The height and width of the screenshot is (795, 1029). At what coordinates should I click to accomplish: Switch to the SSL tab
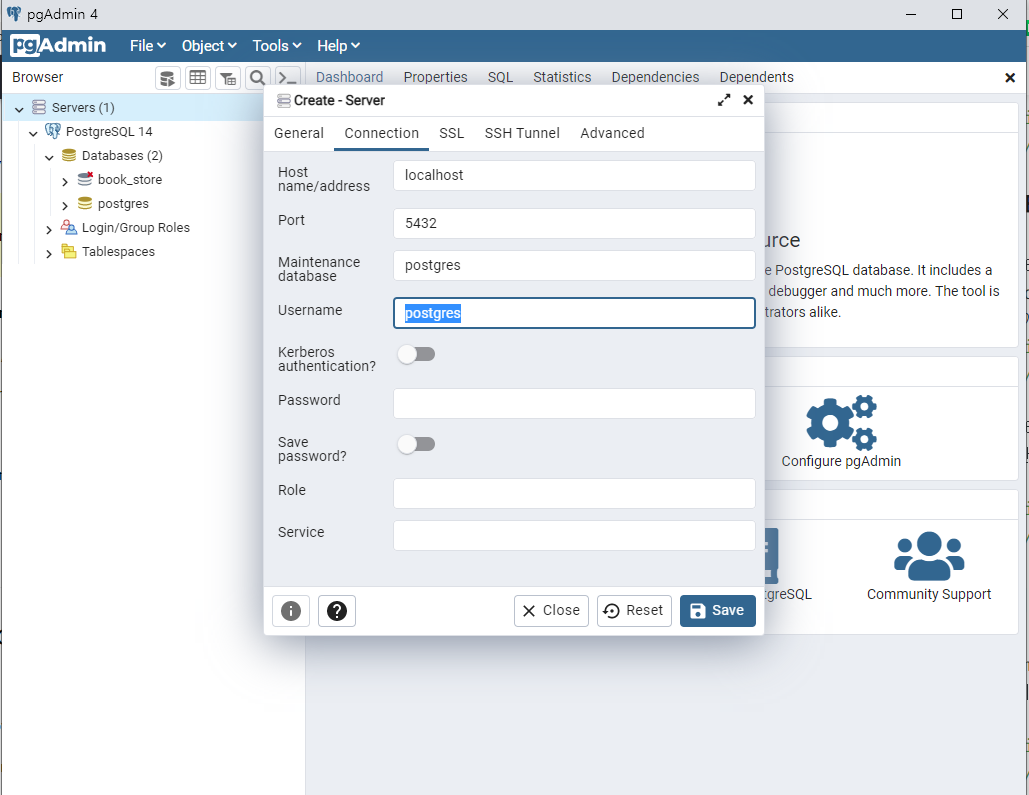point(452,133)
